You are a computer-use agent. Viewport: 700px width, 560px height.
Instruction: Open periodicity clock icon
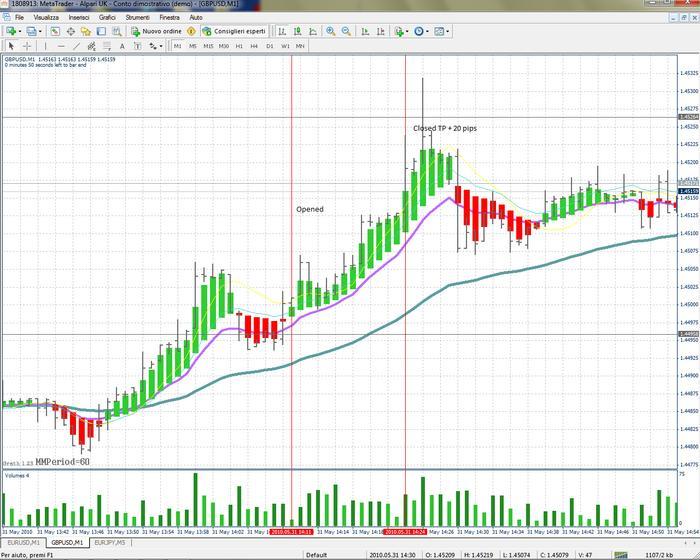tap(419, 31)
